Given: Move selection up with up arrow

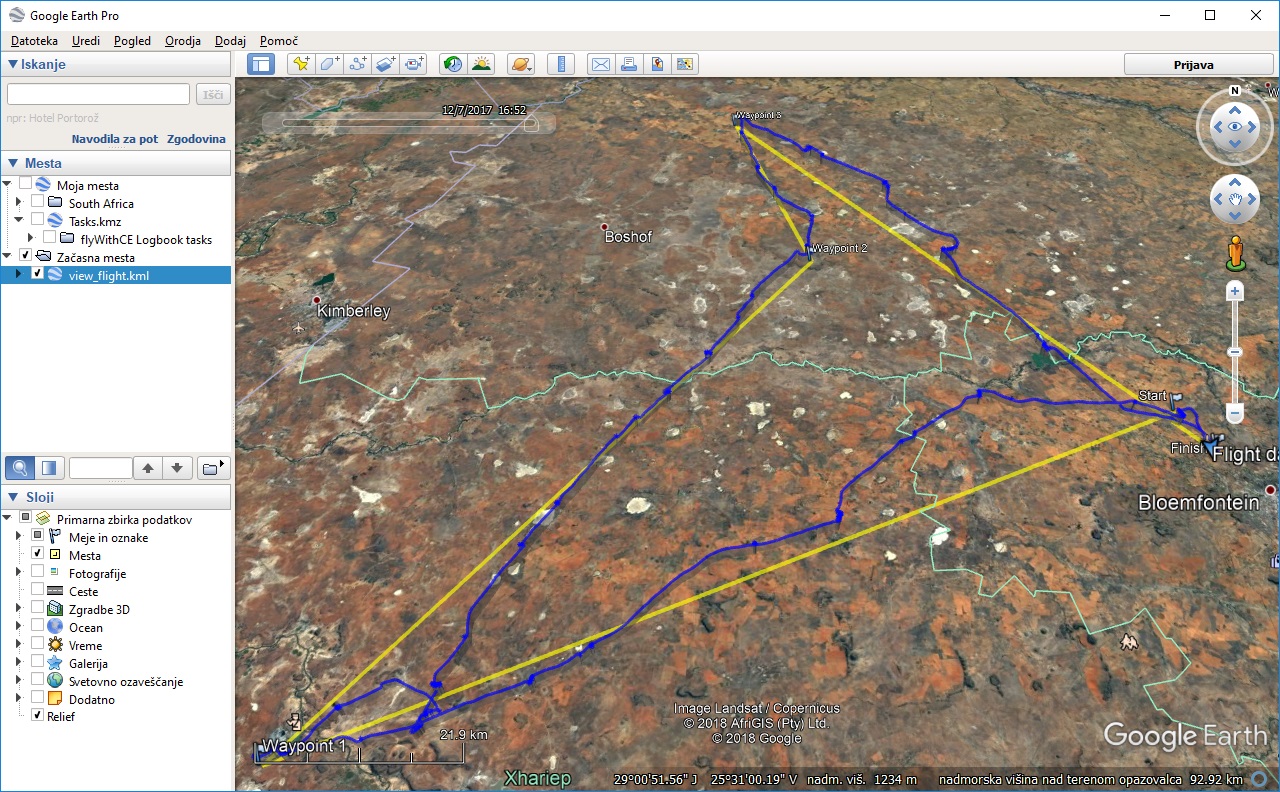Looking at the screenshot, I should pos(148,467).
